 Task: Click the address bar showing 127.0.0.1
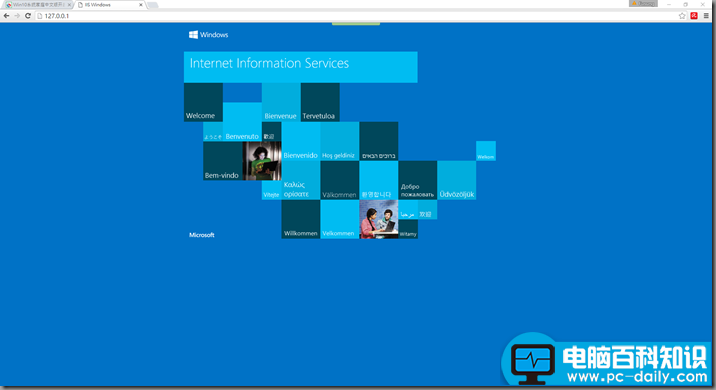(356, 16)
